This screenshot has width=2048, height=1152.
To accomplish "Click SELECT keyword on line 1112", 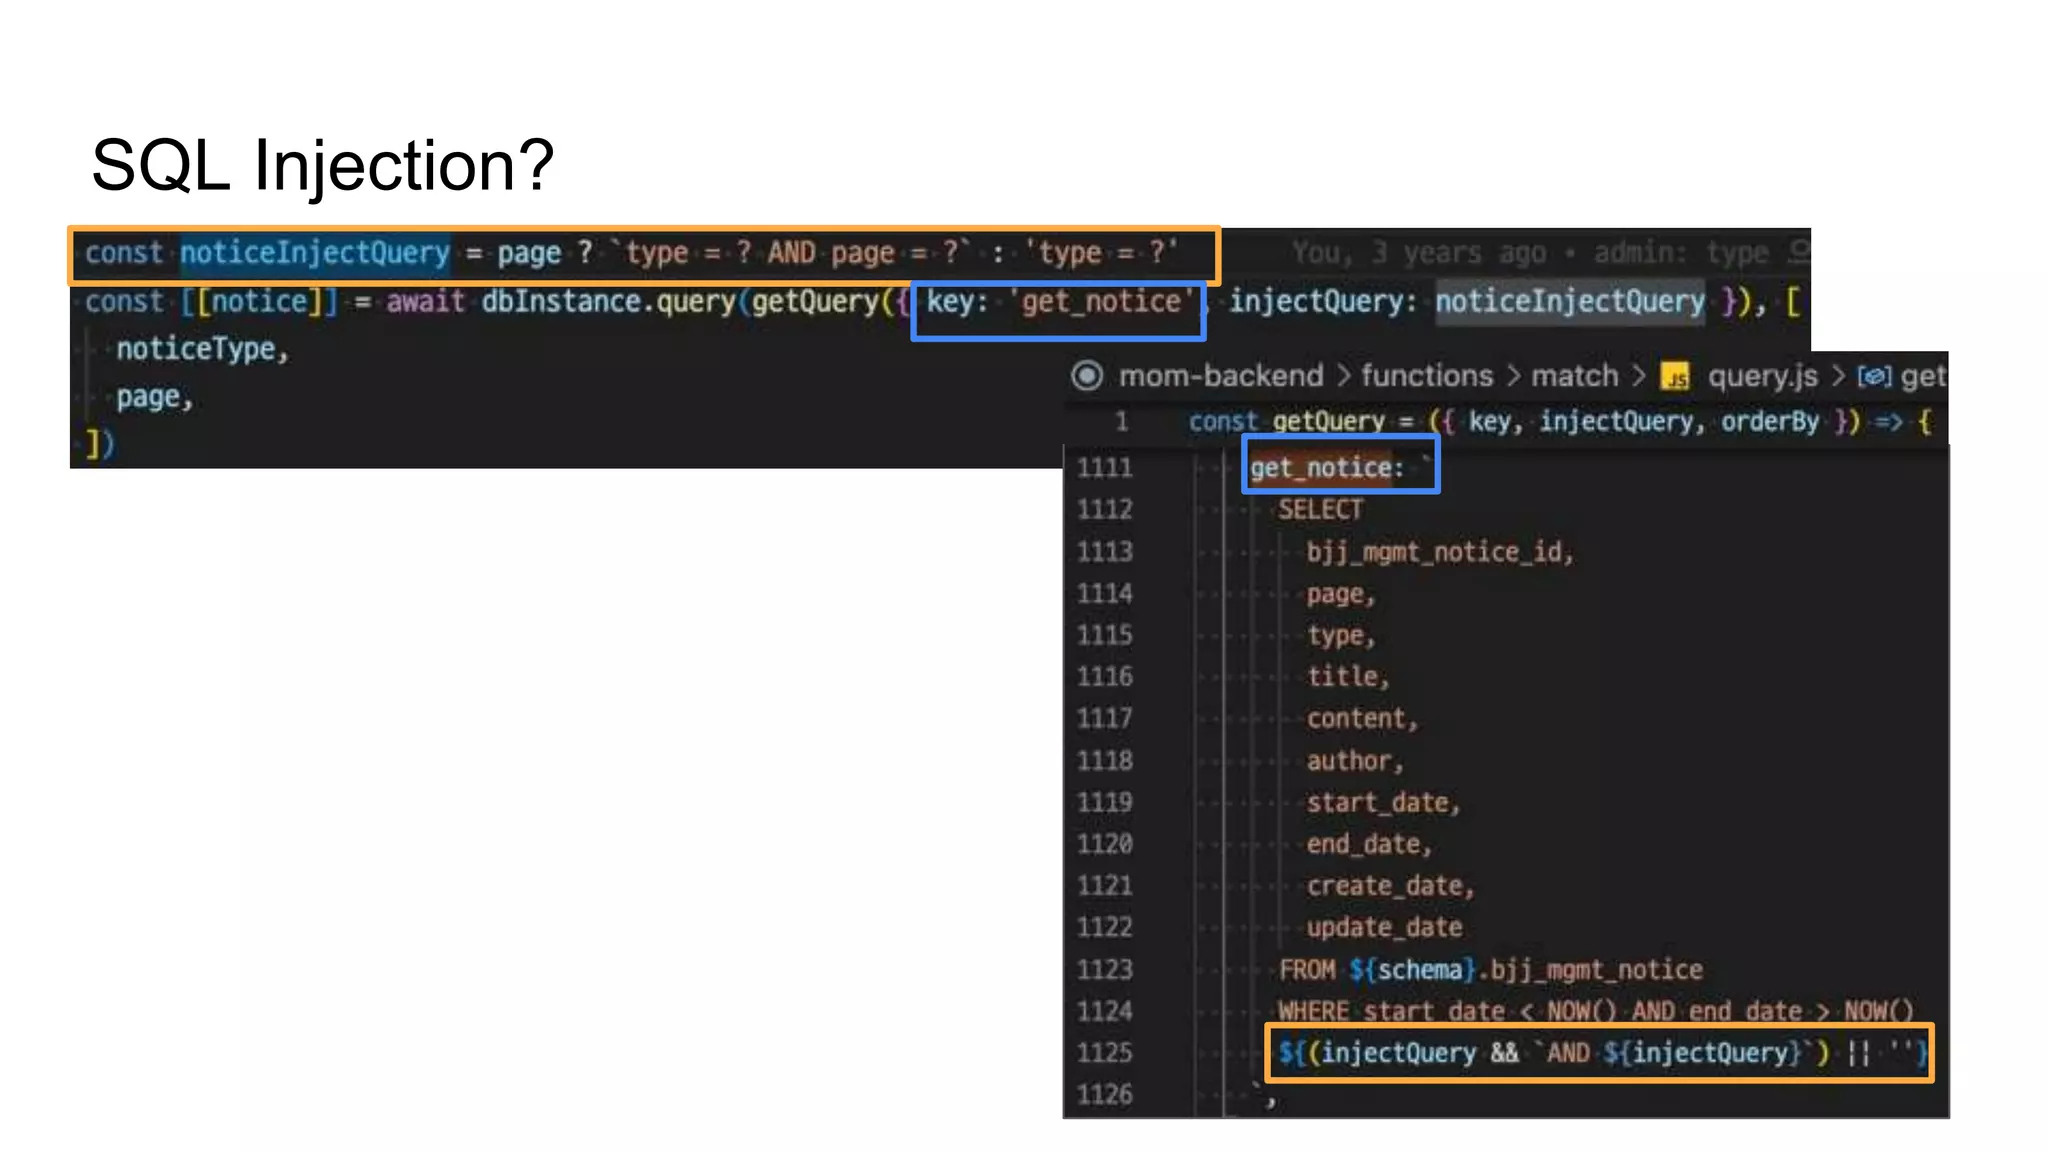I will pos(1320,510).
